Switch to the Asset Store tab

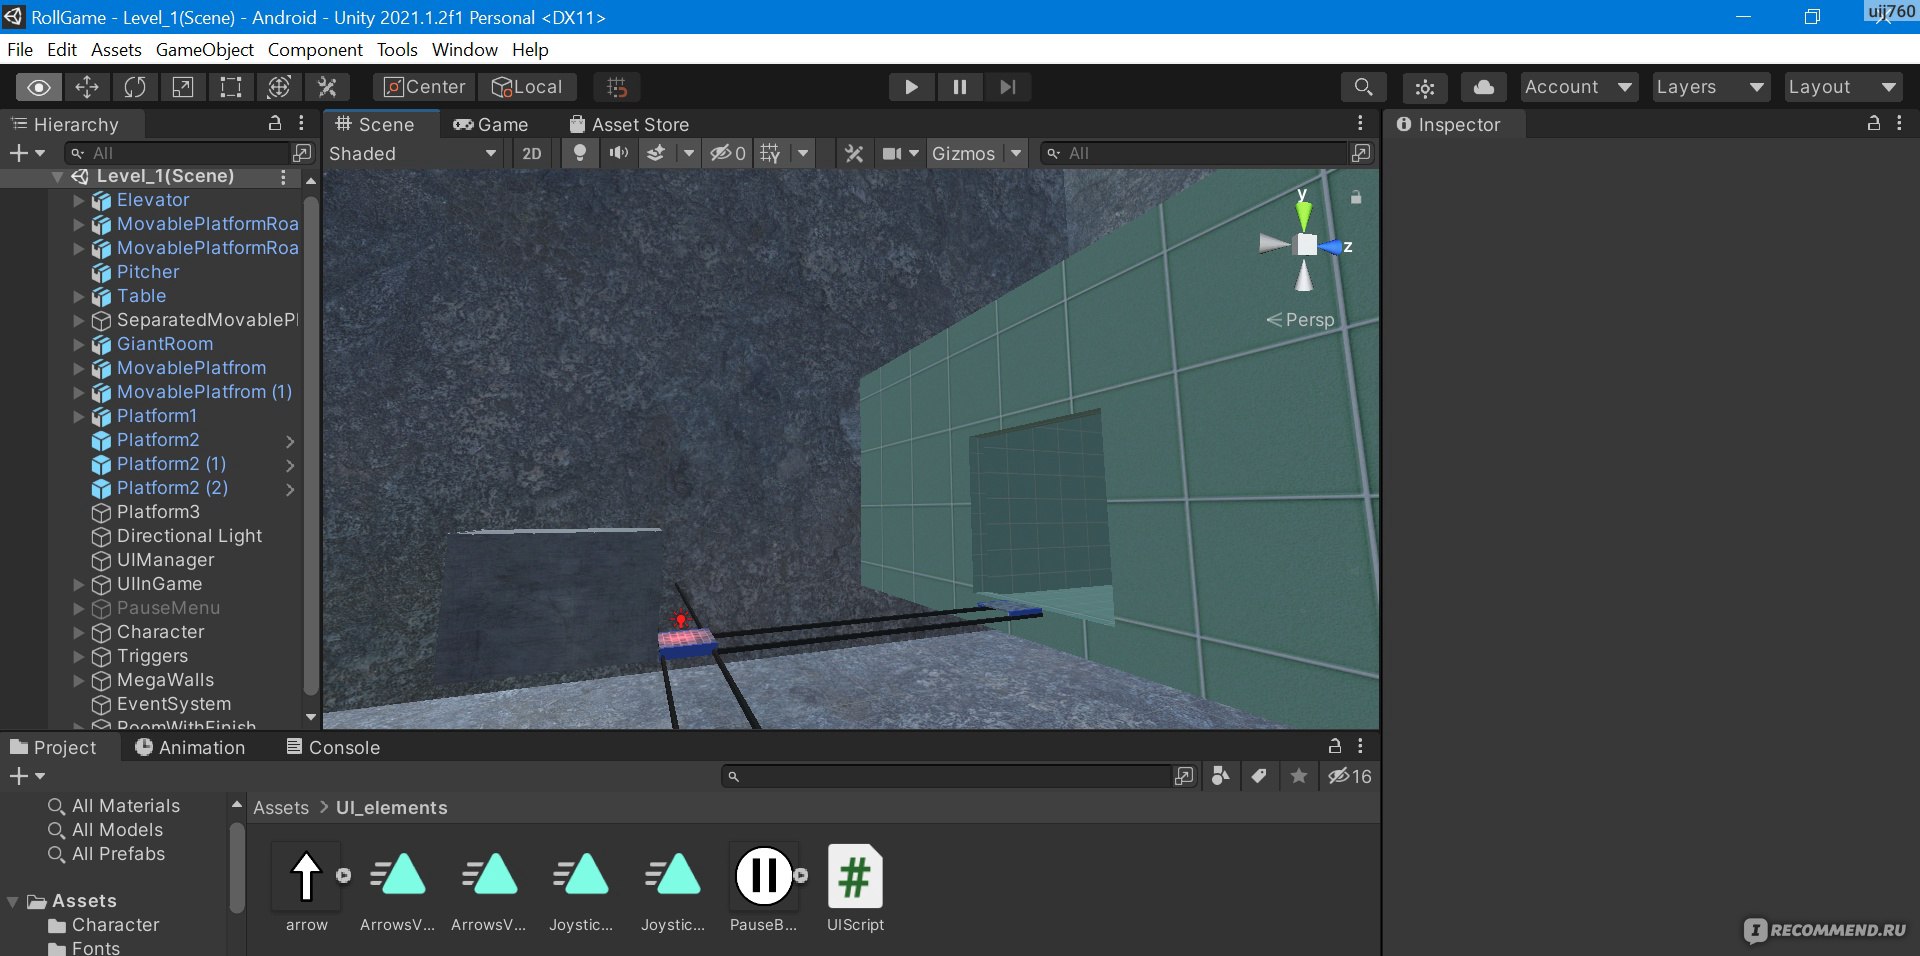coord(629,124)
